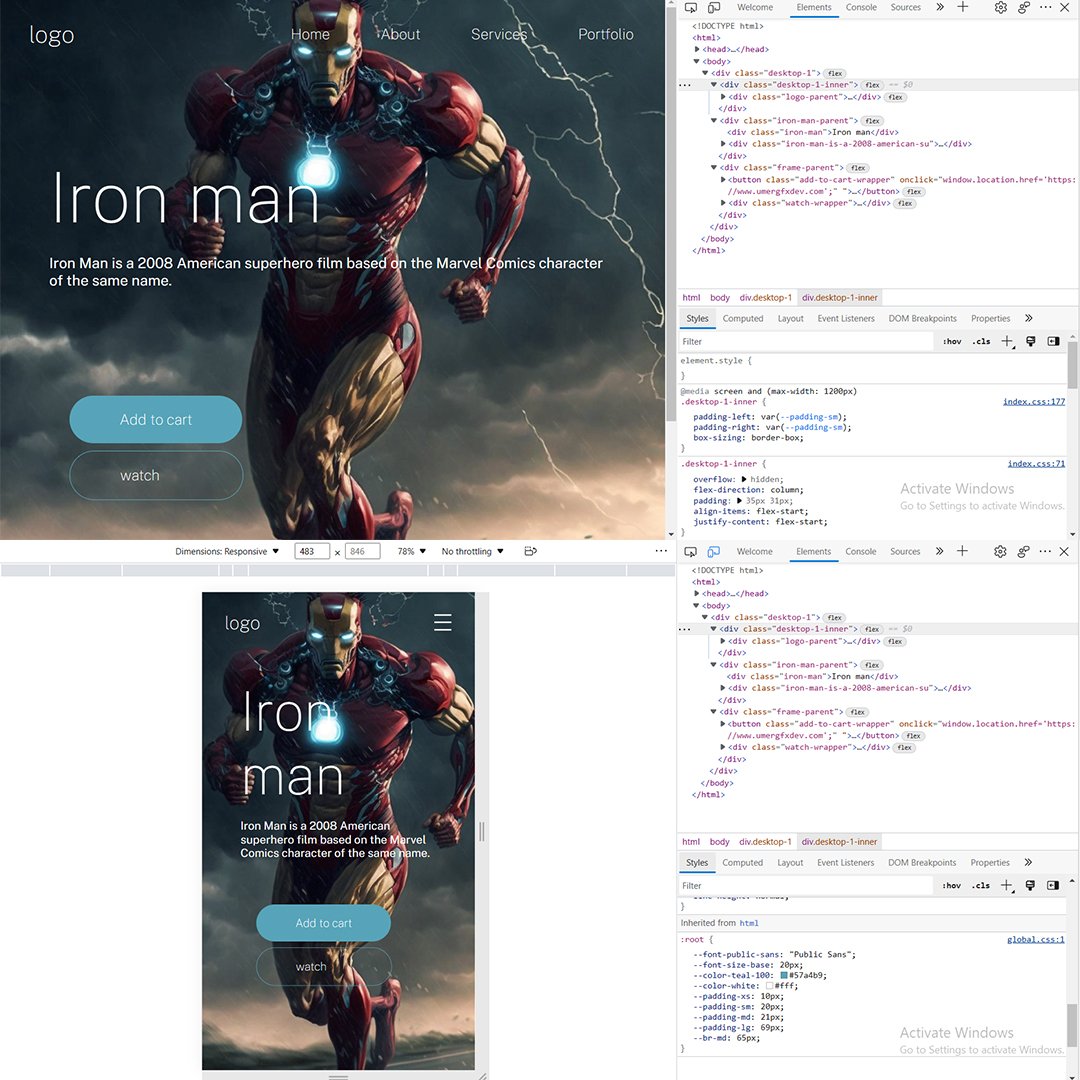Show more tabs chevron beside Sources, top DevTools
The width and height of the screenshot is (1080, 1080).
point(940,7)
